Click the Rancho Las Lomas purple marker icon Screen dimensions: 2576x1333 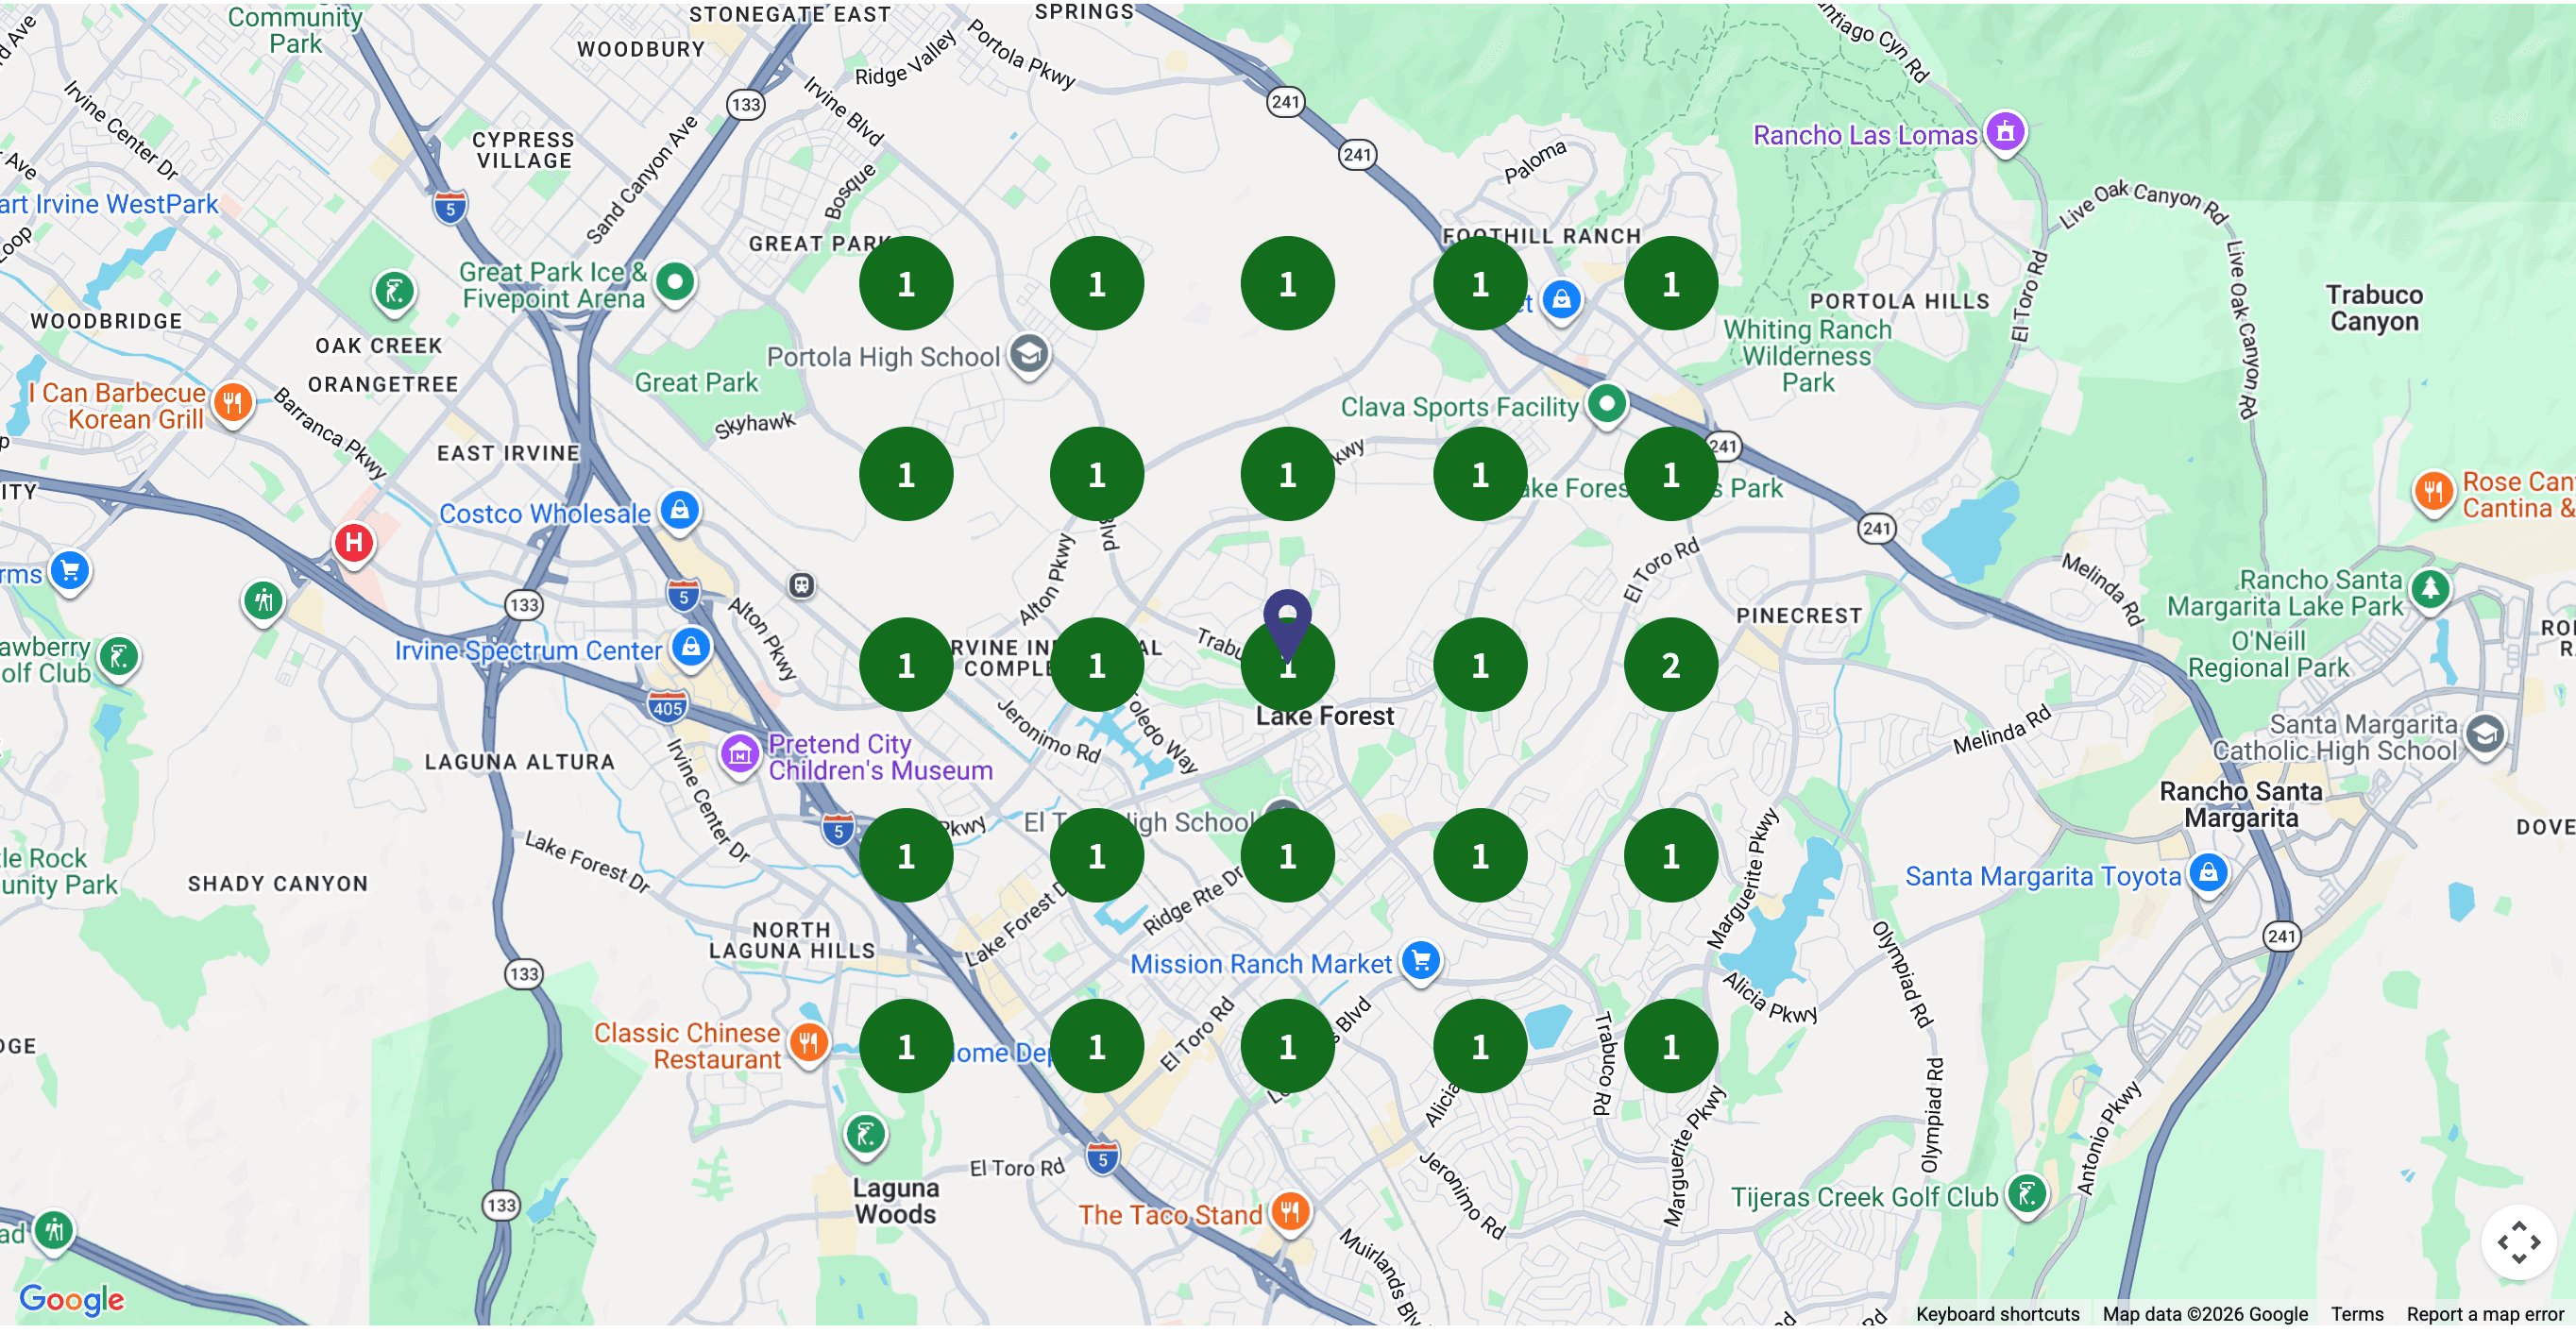point(2005,132)
